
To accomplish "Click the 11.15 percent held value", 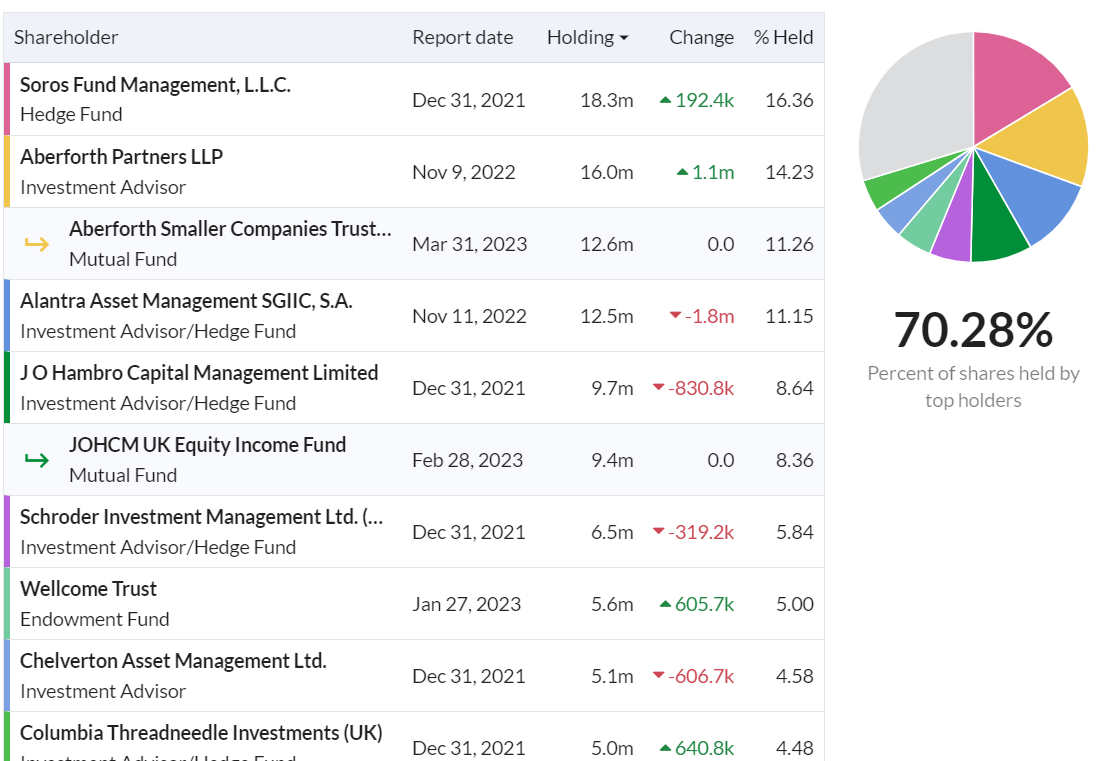I will point(789,316).
